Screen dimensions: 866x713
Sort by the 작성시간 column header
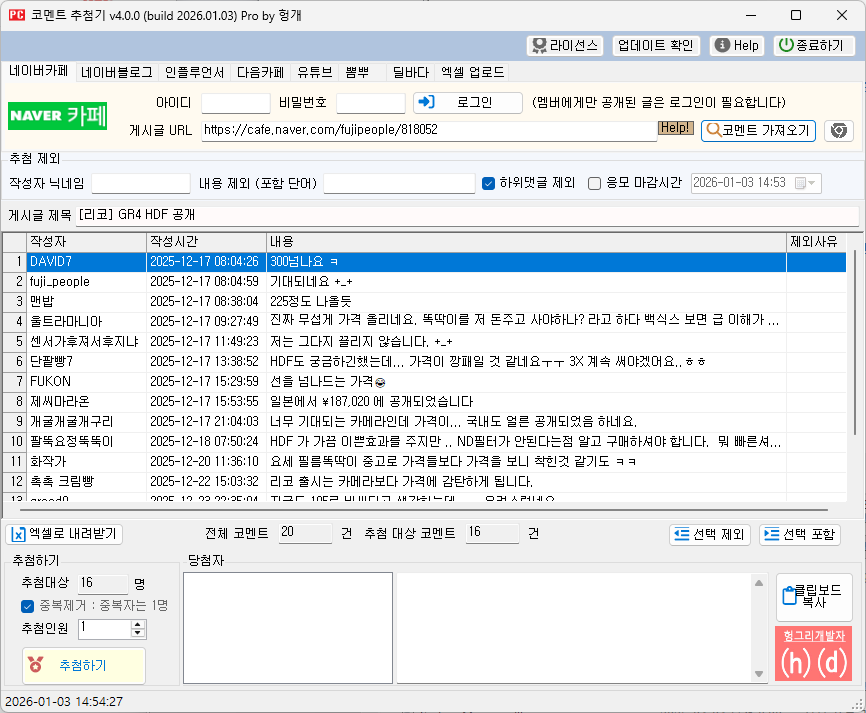click(207, 242)
